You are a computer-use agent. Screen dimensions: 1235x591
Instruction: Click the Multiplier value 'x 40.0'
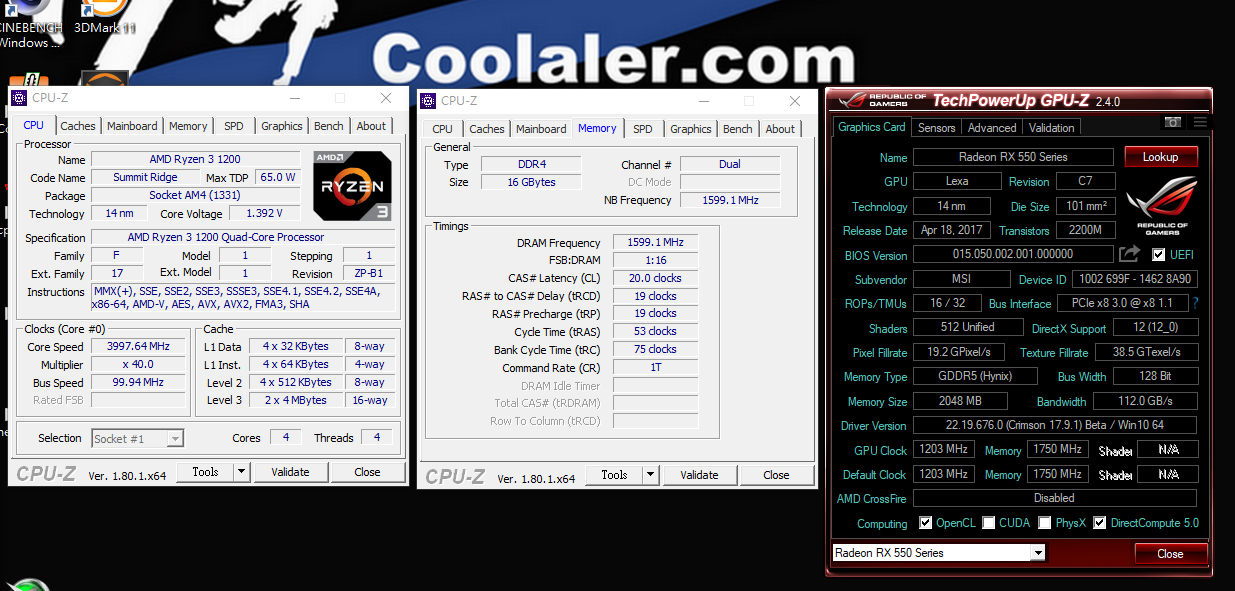point(138,365)
